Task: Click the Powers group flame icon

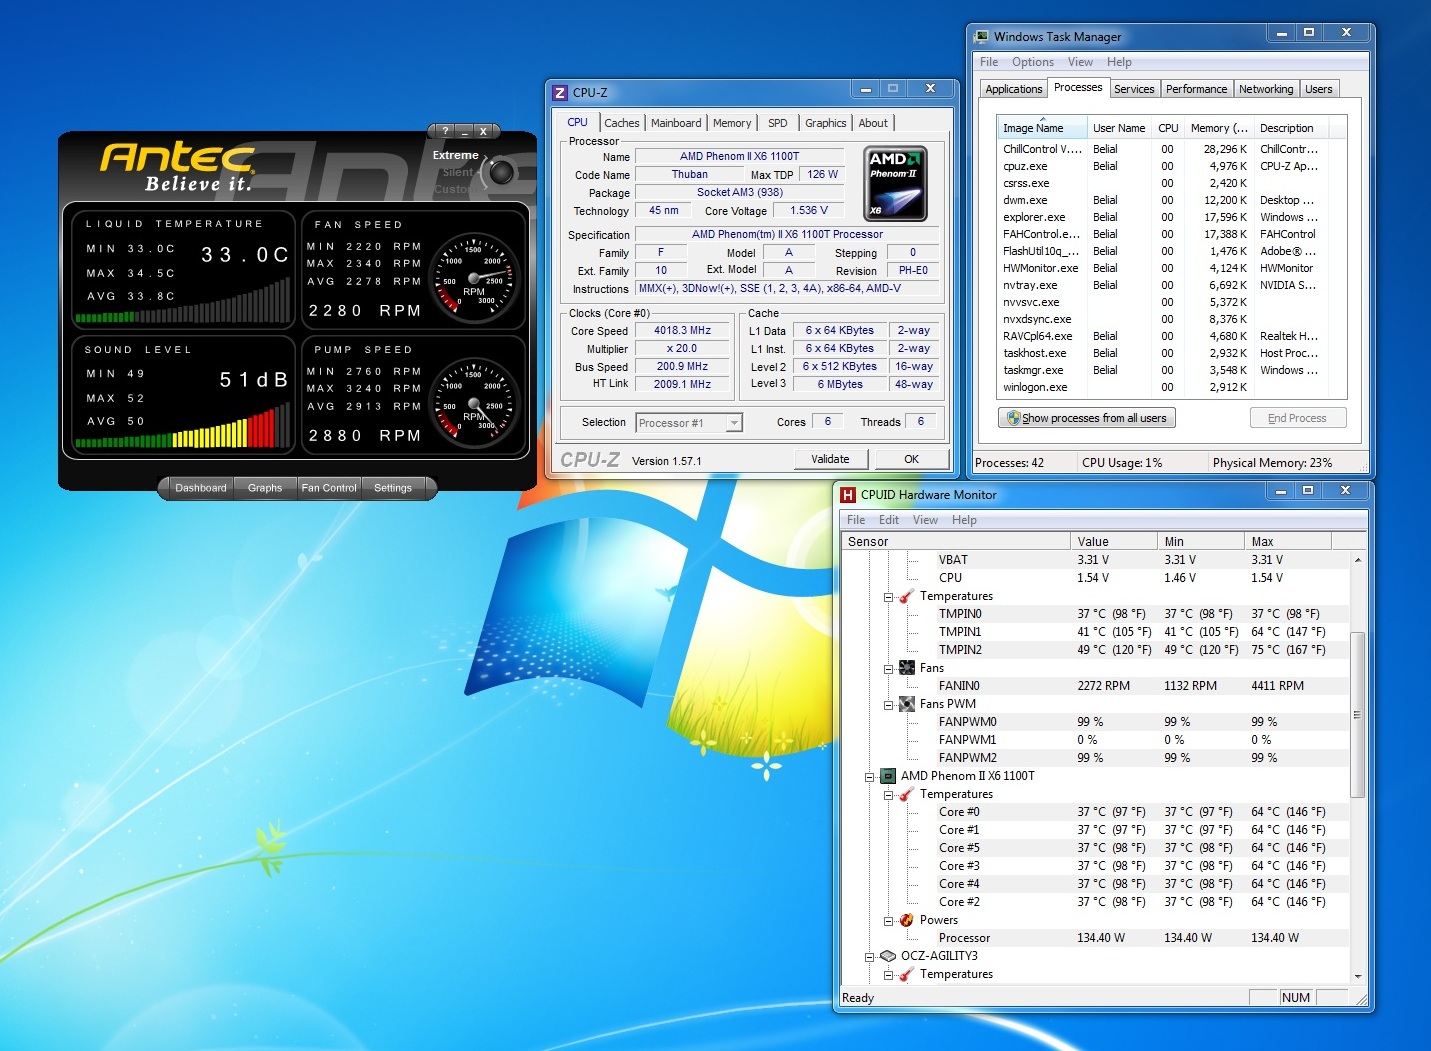Action: [907, 920]
